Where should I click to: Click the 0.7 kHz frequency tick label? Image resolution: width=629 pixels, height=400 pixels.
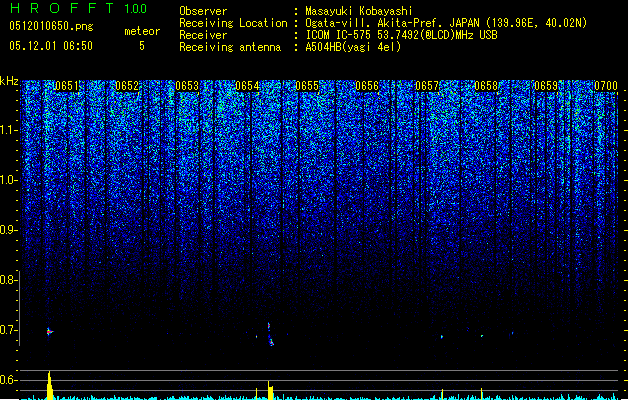click(x=9, y=330)
